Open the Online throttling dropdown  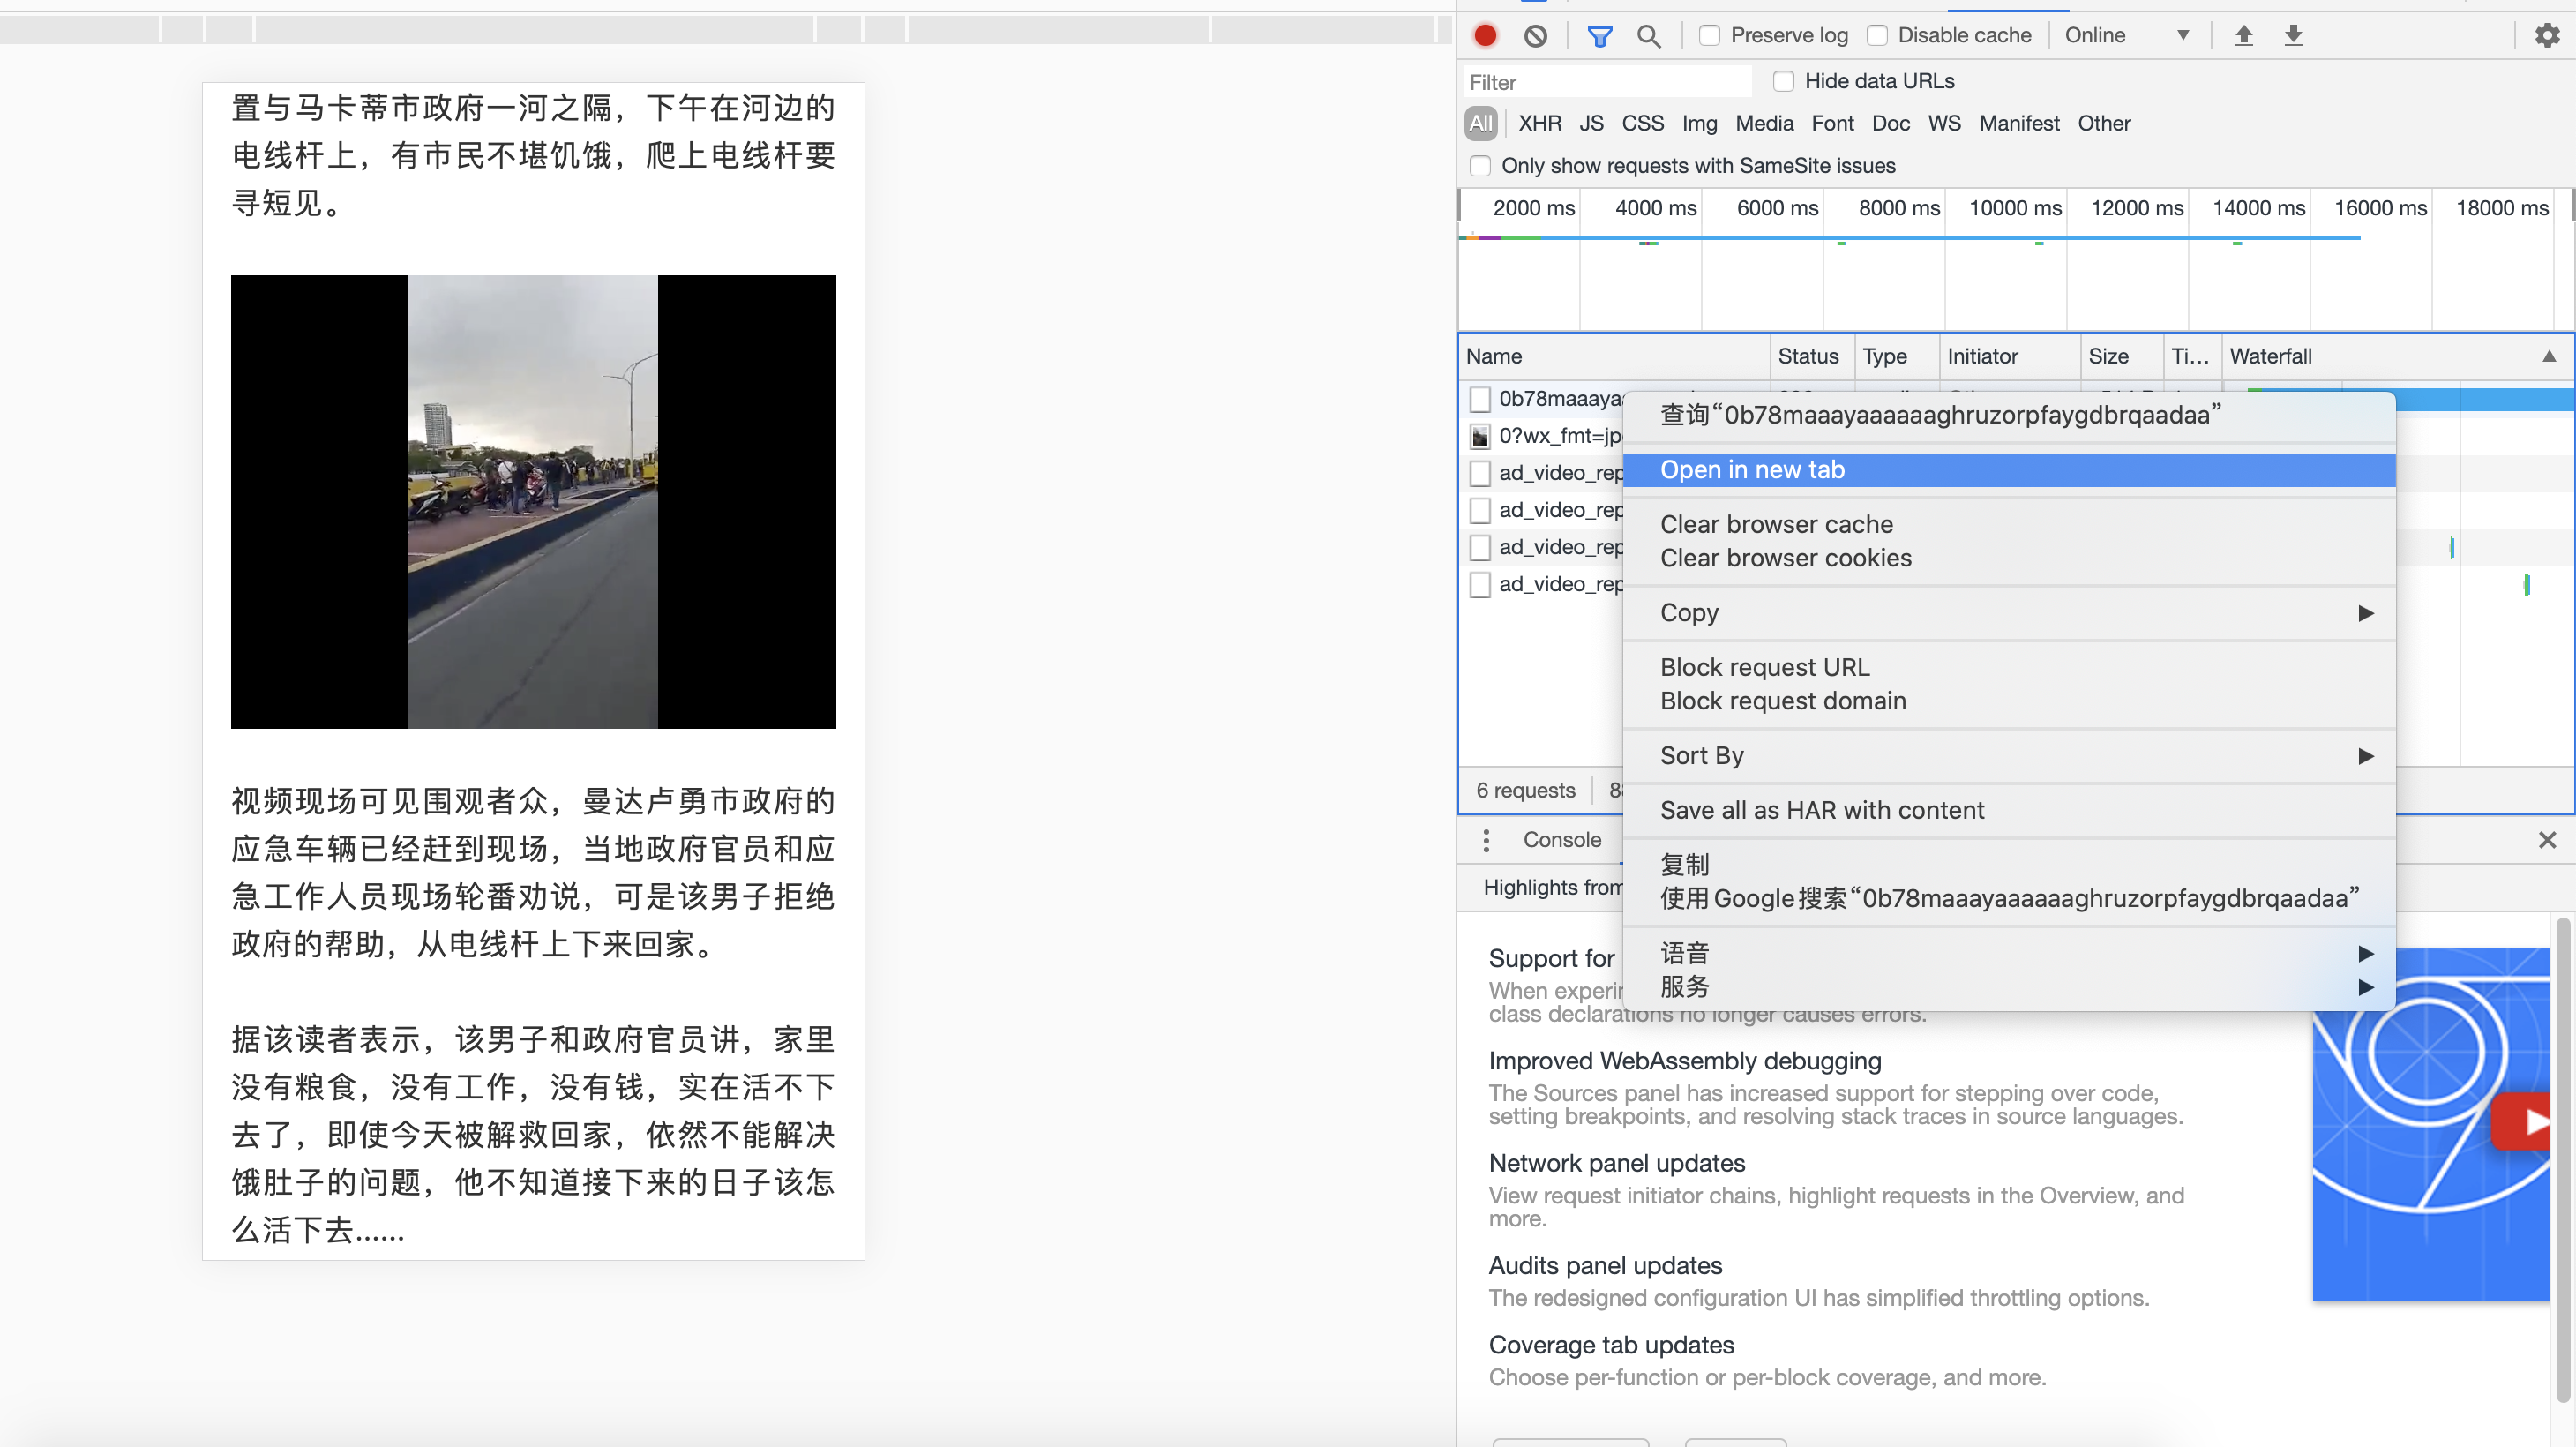[2126, 36]
